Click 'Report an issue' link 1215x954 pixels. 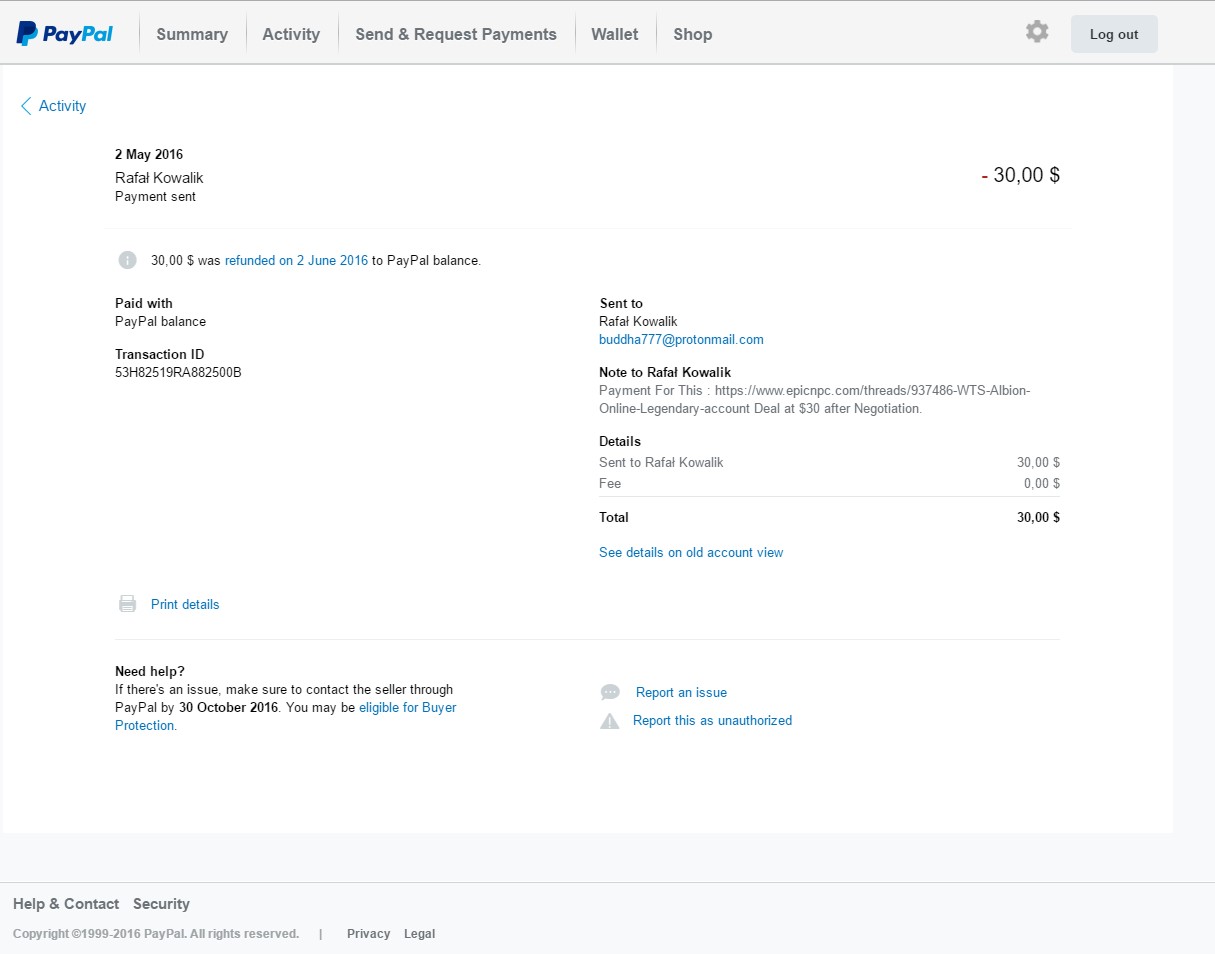pos(681,692)
